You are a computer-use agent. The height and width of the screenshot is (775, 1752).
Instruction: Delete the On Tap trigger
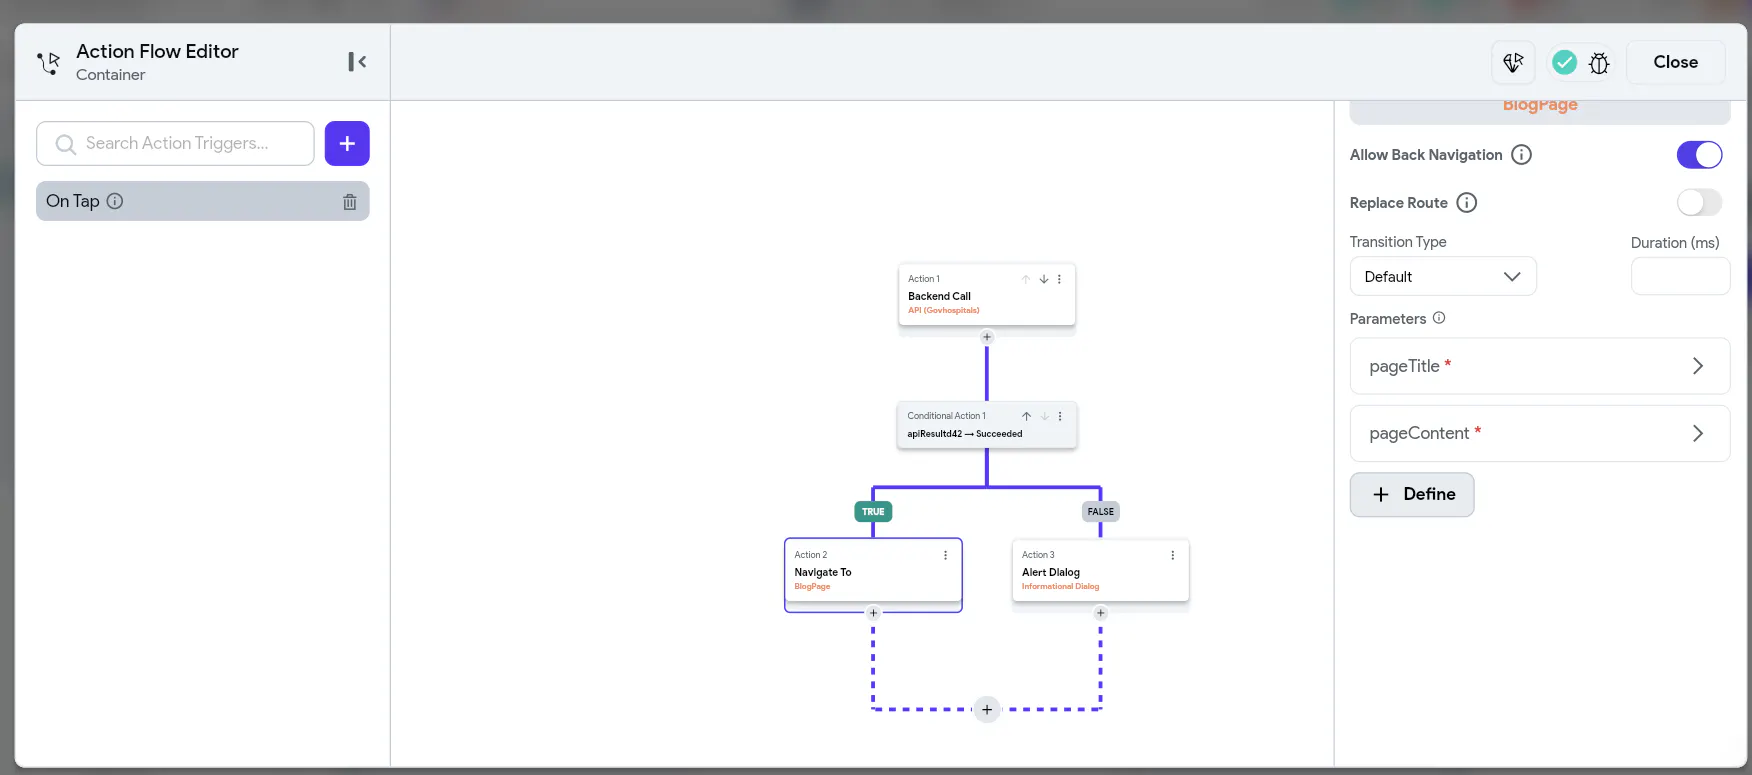click(x=350, y=201)
